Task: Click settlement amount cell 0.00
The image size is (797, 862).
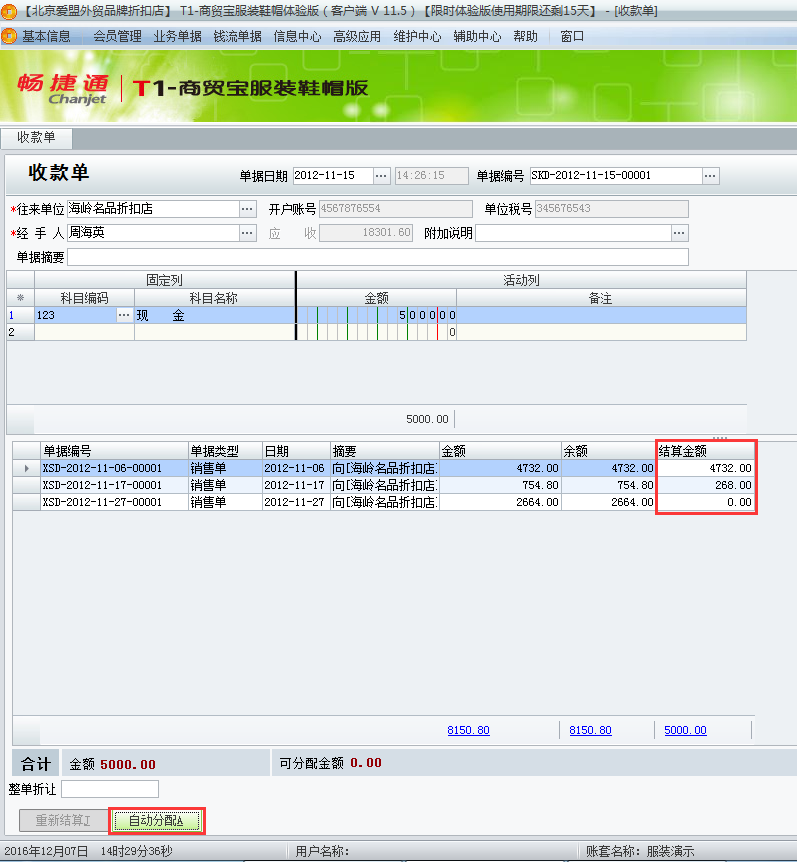Action: (x=705, y=502)
